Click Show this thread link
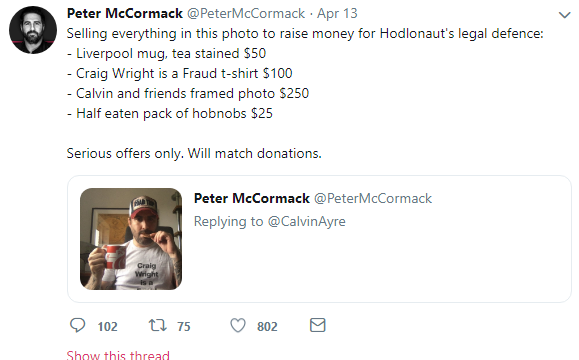 click(118, 355)
